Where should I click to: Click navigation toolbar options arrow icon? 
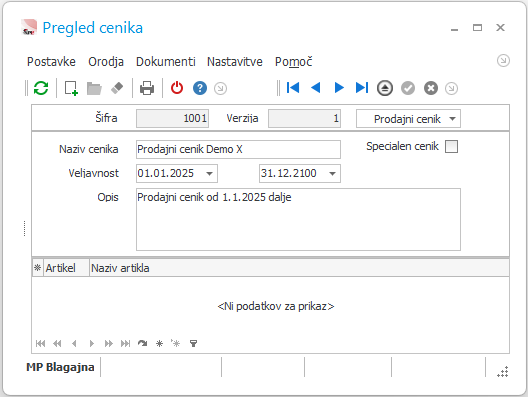tap(451, 89)
